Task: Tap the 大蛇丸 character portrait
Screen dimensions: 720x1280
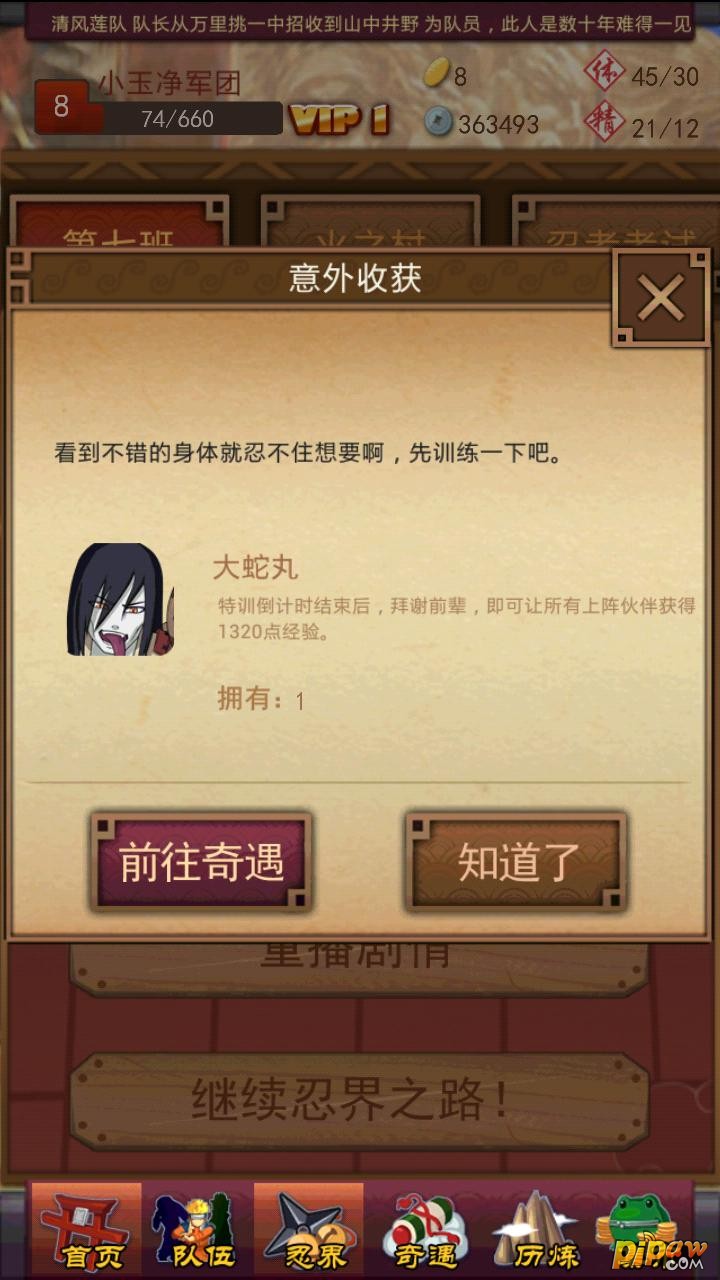Action: click(120, 599)
